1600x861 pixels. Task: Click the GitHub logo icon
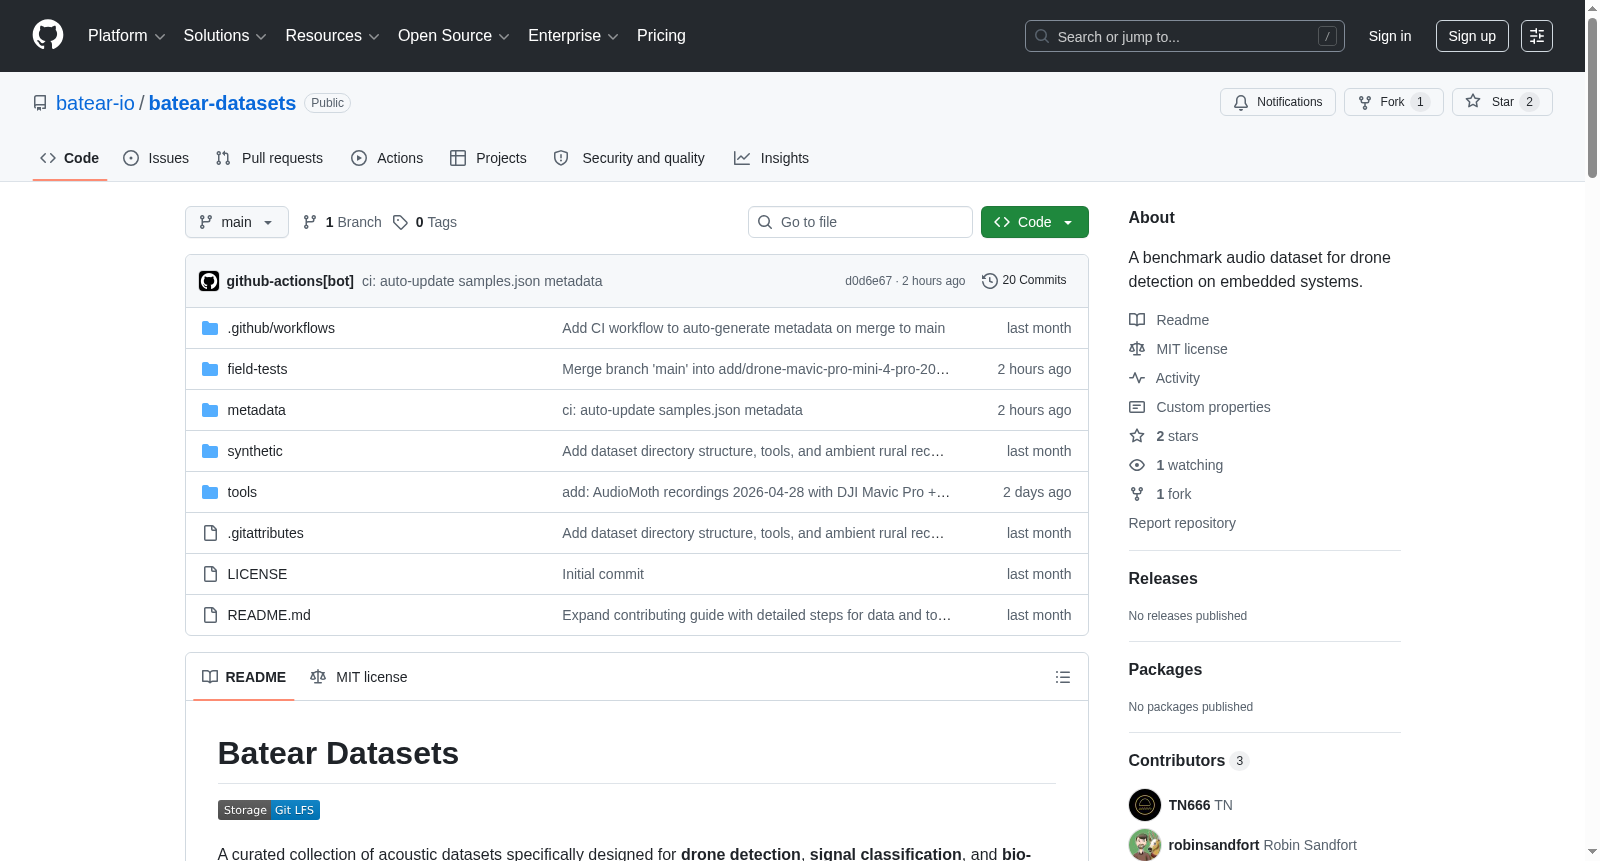coord(48,36)
